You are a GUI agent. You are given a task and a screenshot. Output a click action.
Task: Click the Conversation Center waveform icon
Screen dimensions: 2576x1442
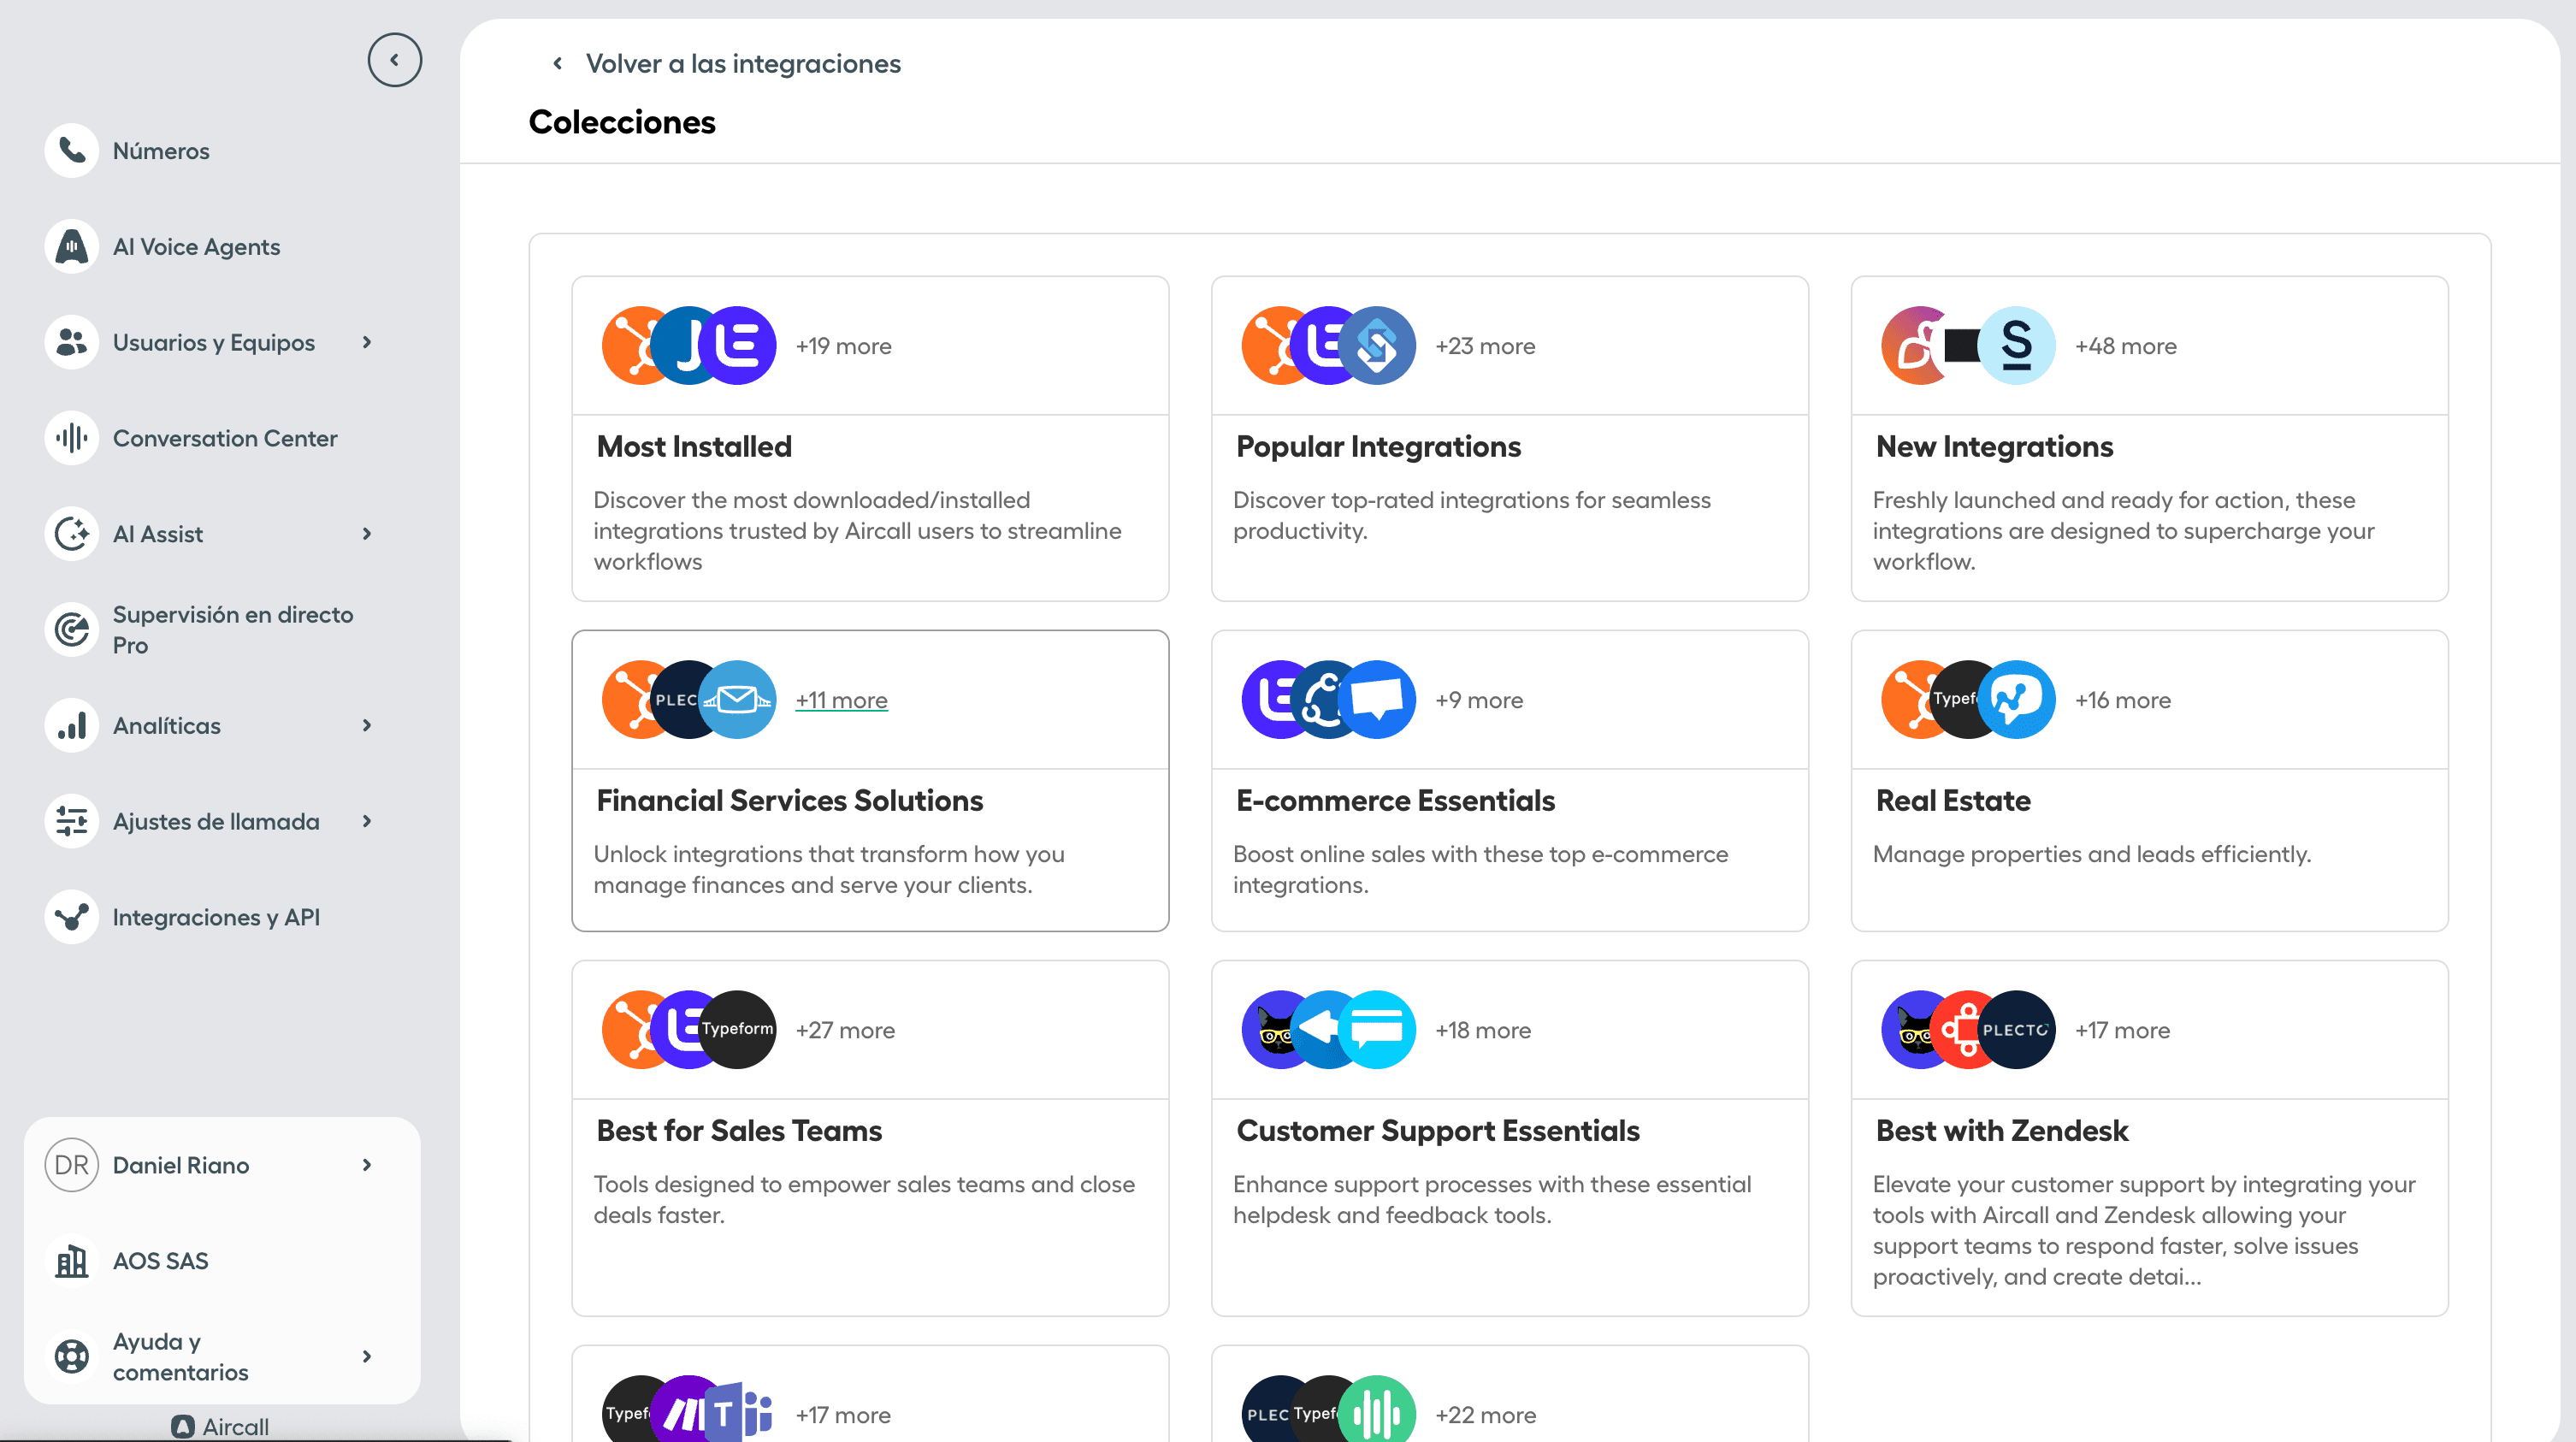click(x=71, y=438)
